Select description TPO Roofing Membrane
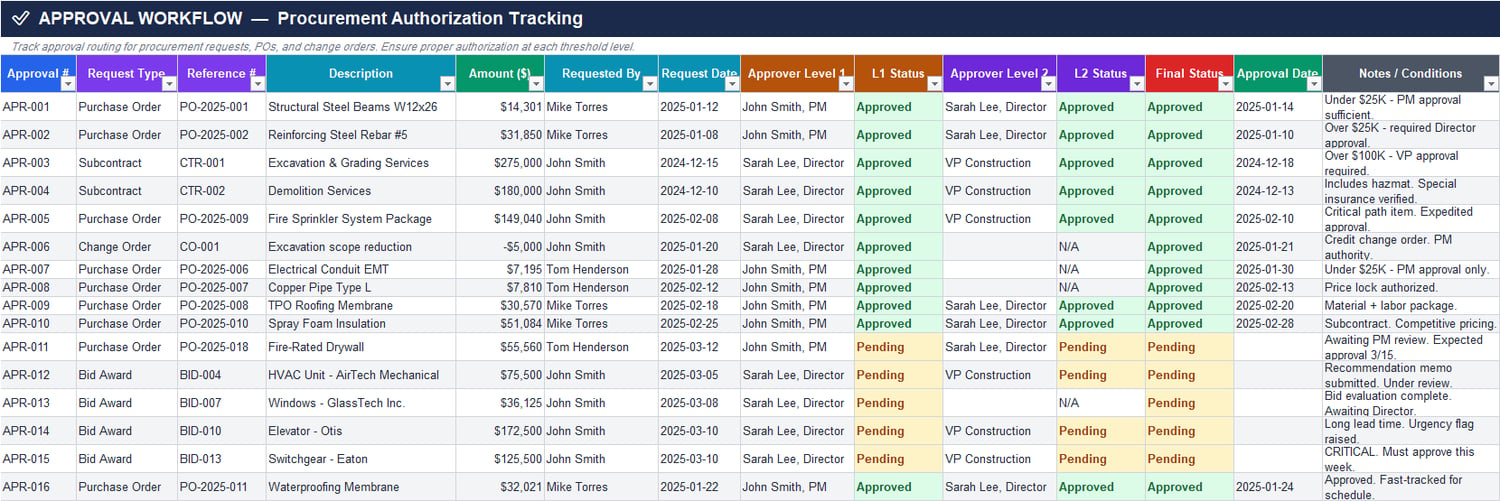The image size is (1500, 501). pyautogui.click(x=360, y=306)
